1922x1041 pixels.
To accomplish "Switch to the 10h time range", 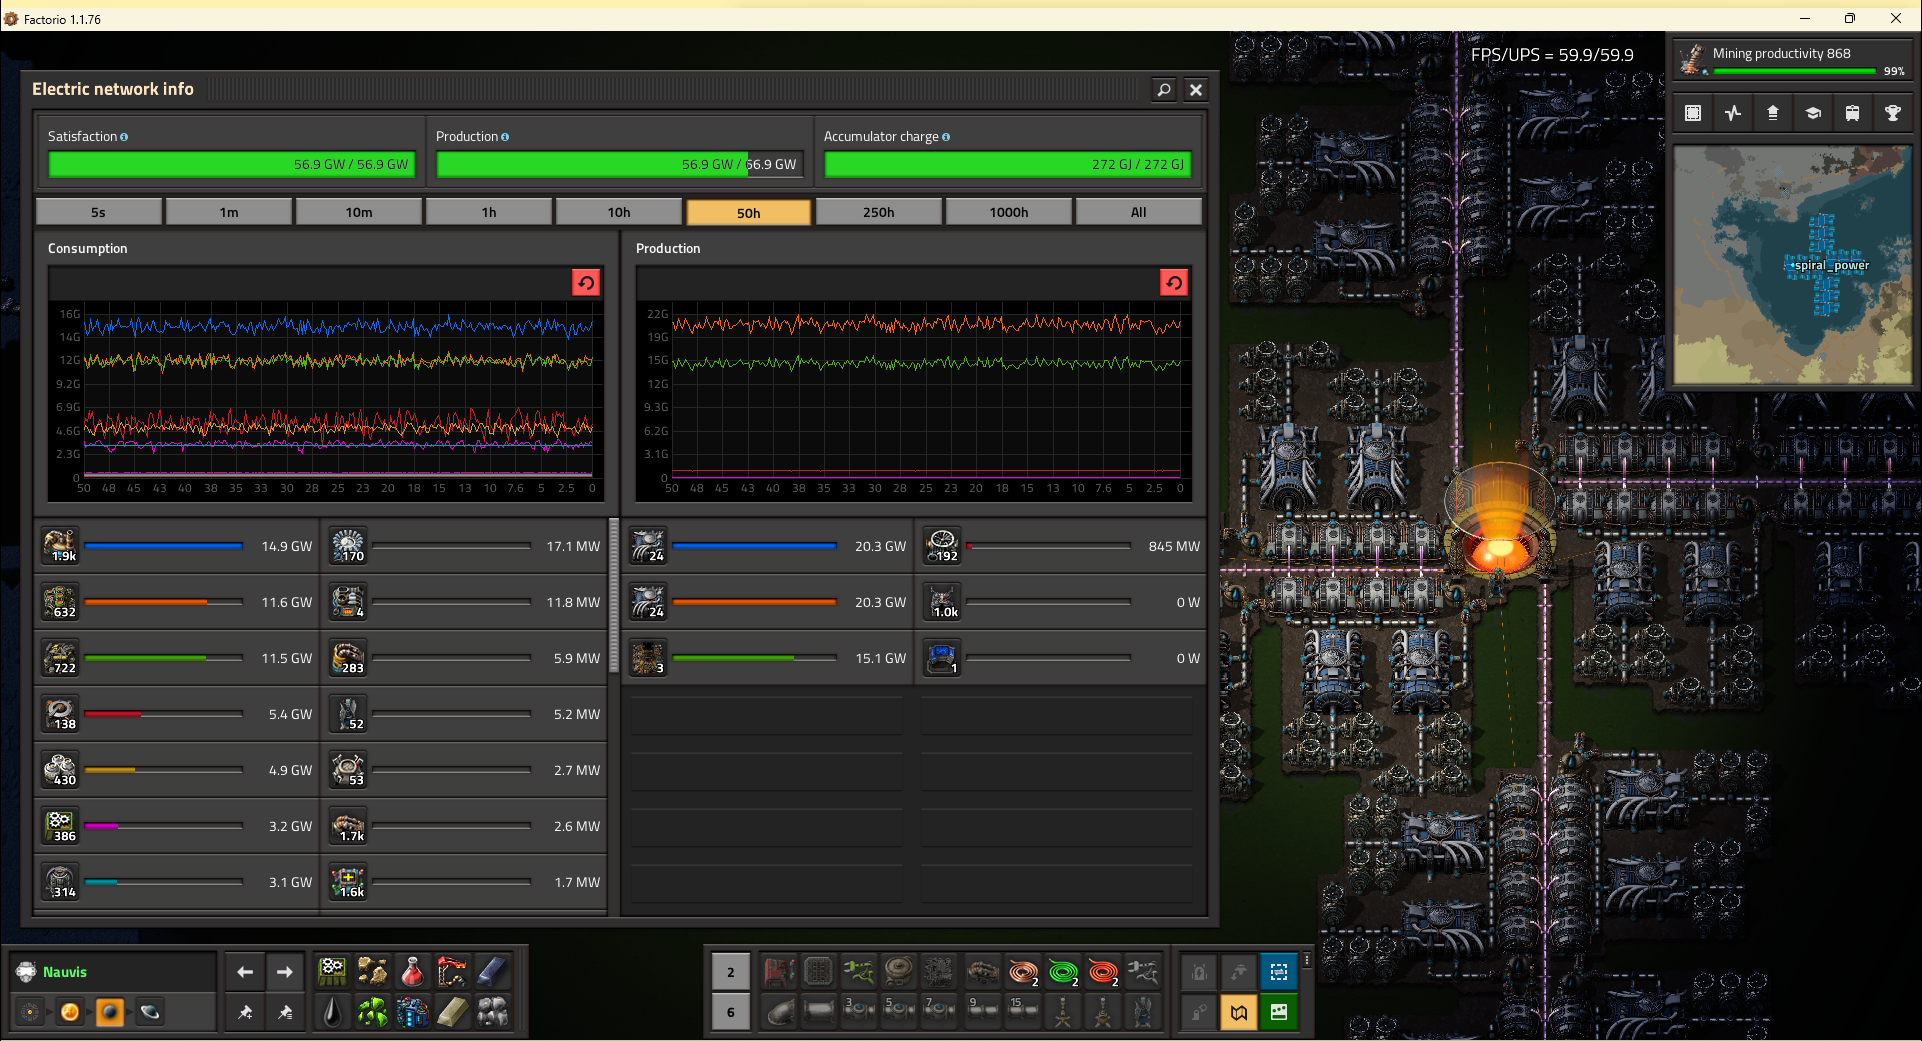I will coord(619,212).
